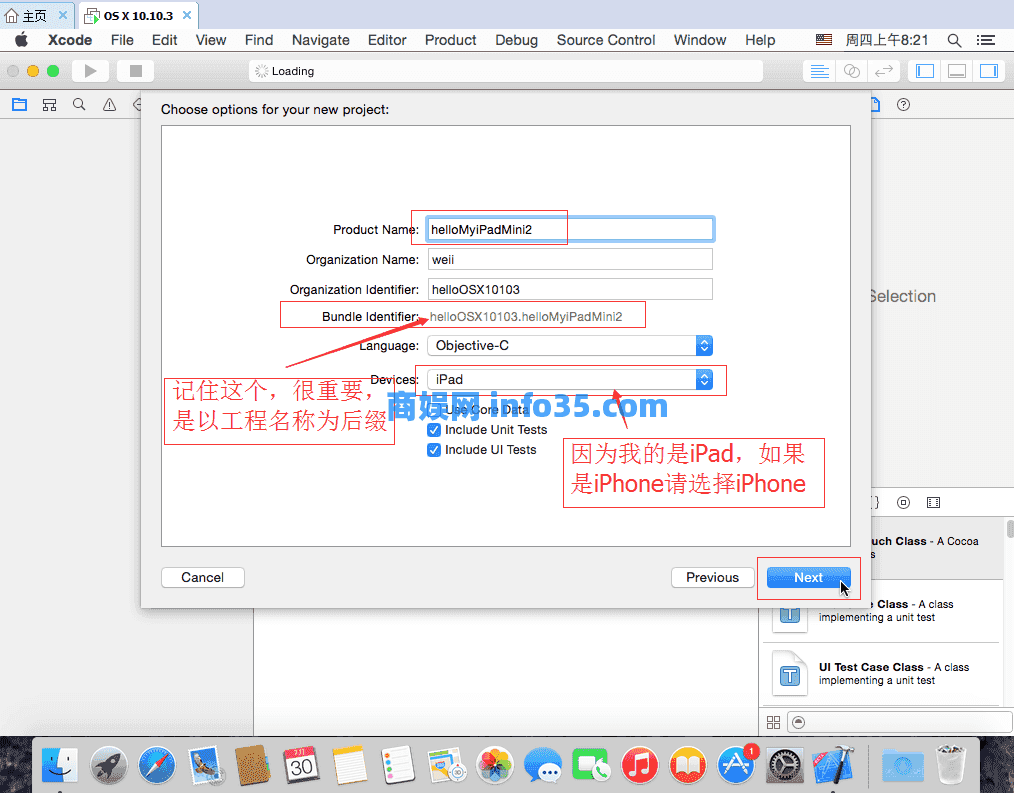Open Notes from the Dock

(350, 765)
